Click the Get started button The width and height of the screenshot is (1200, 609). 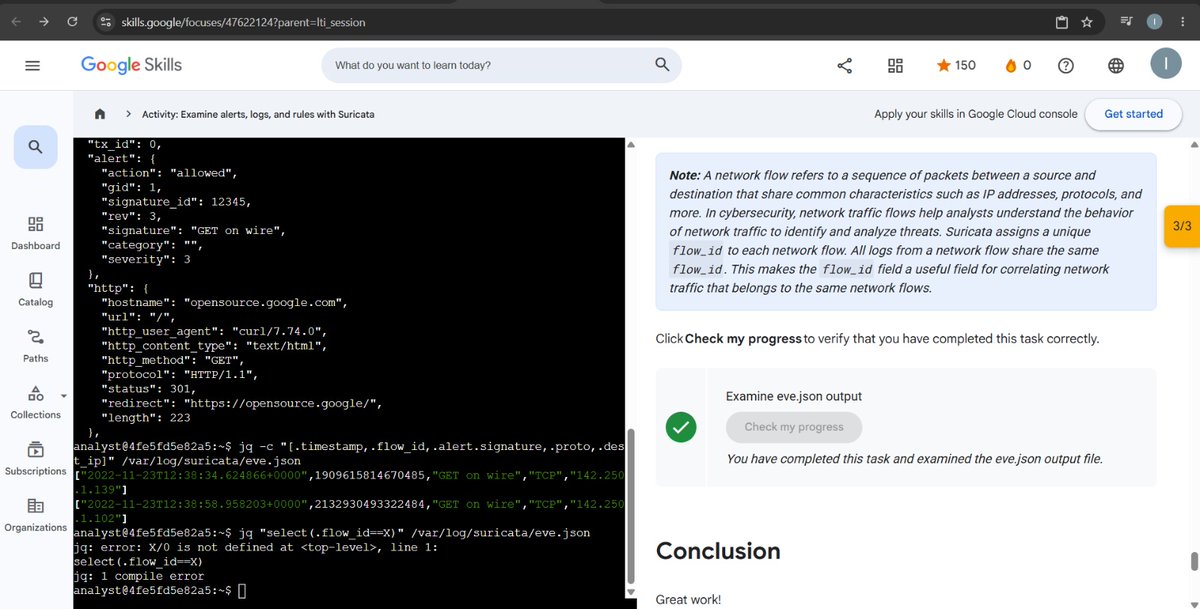1133,114
